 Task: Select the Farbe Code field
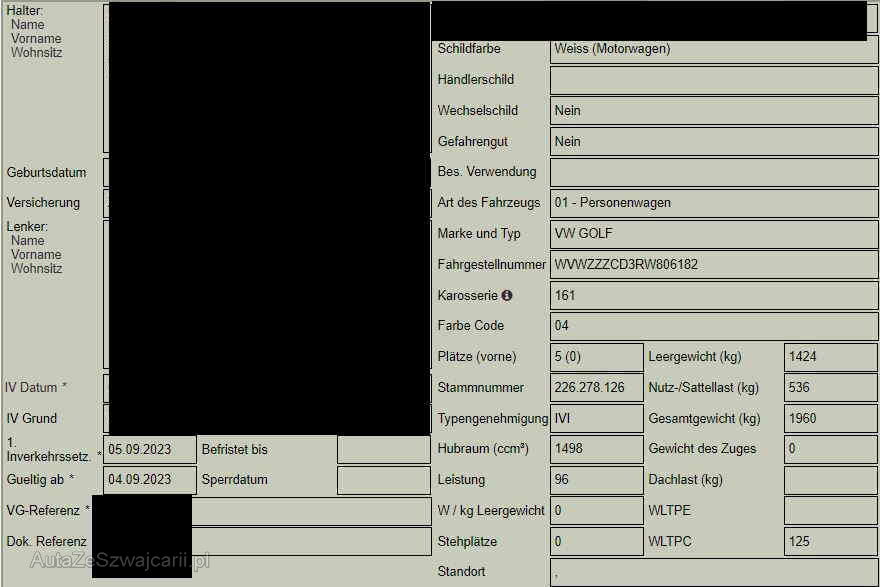[x=713, y=326]
